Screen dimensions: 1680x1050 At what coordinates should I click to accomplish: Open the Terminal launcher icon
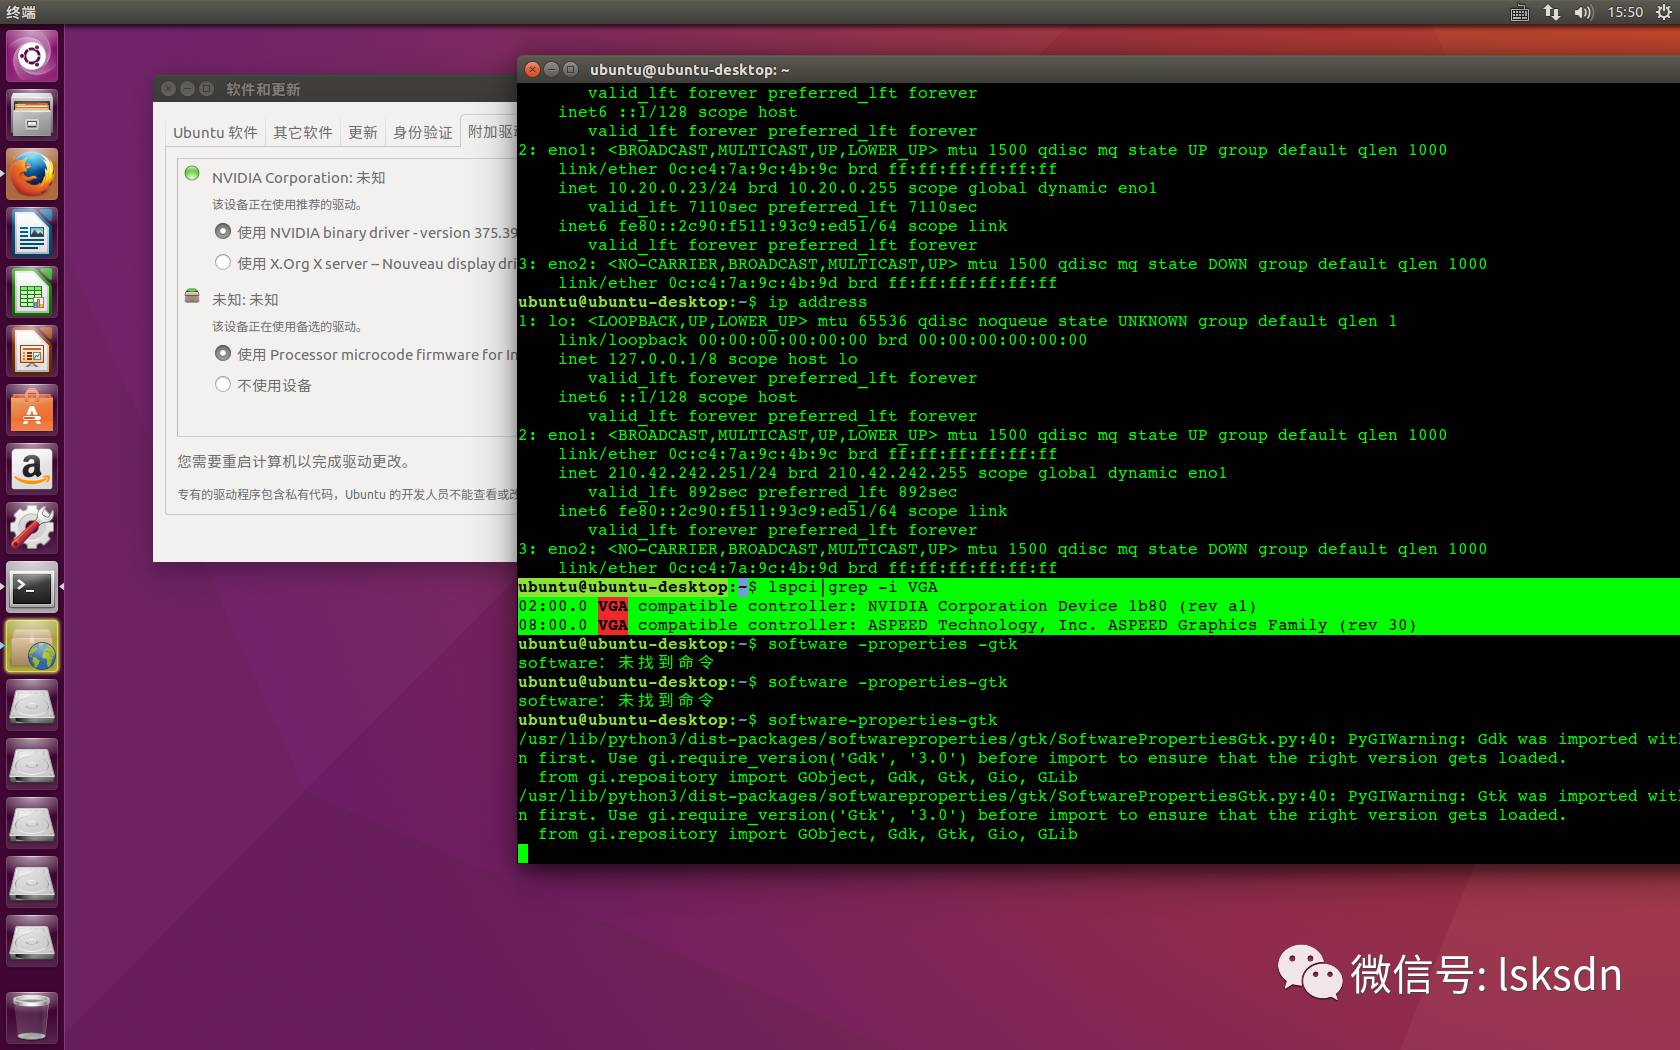(x=31, y=588)
